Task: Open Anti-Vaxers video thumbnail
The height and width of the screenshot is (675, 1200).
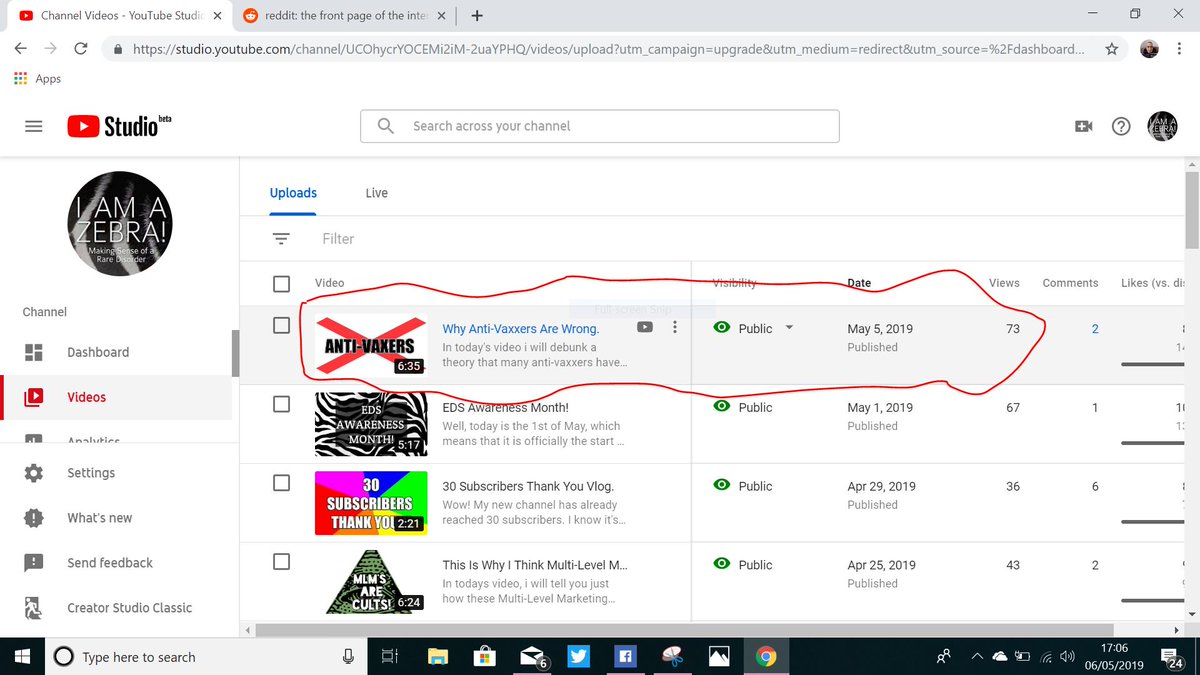Action: click(x=371, y=346)
